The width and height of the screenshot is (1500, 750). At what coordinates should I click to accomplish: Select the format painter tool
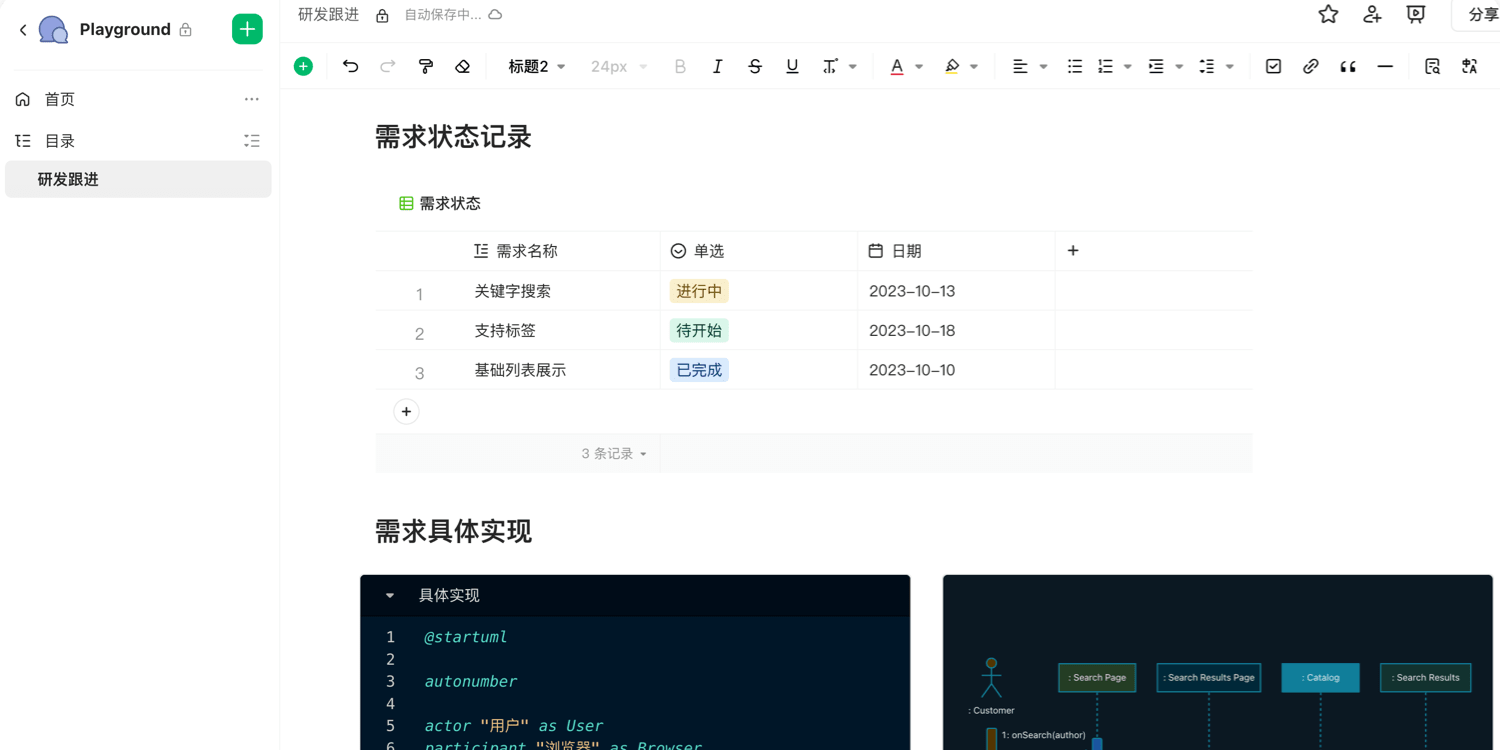point(425,66)
